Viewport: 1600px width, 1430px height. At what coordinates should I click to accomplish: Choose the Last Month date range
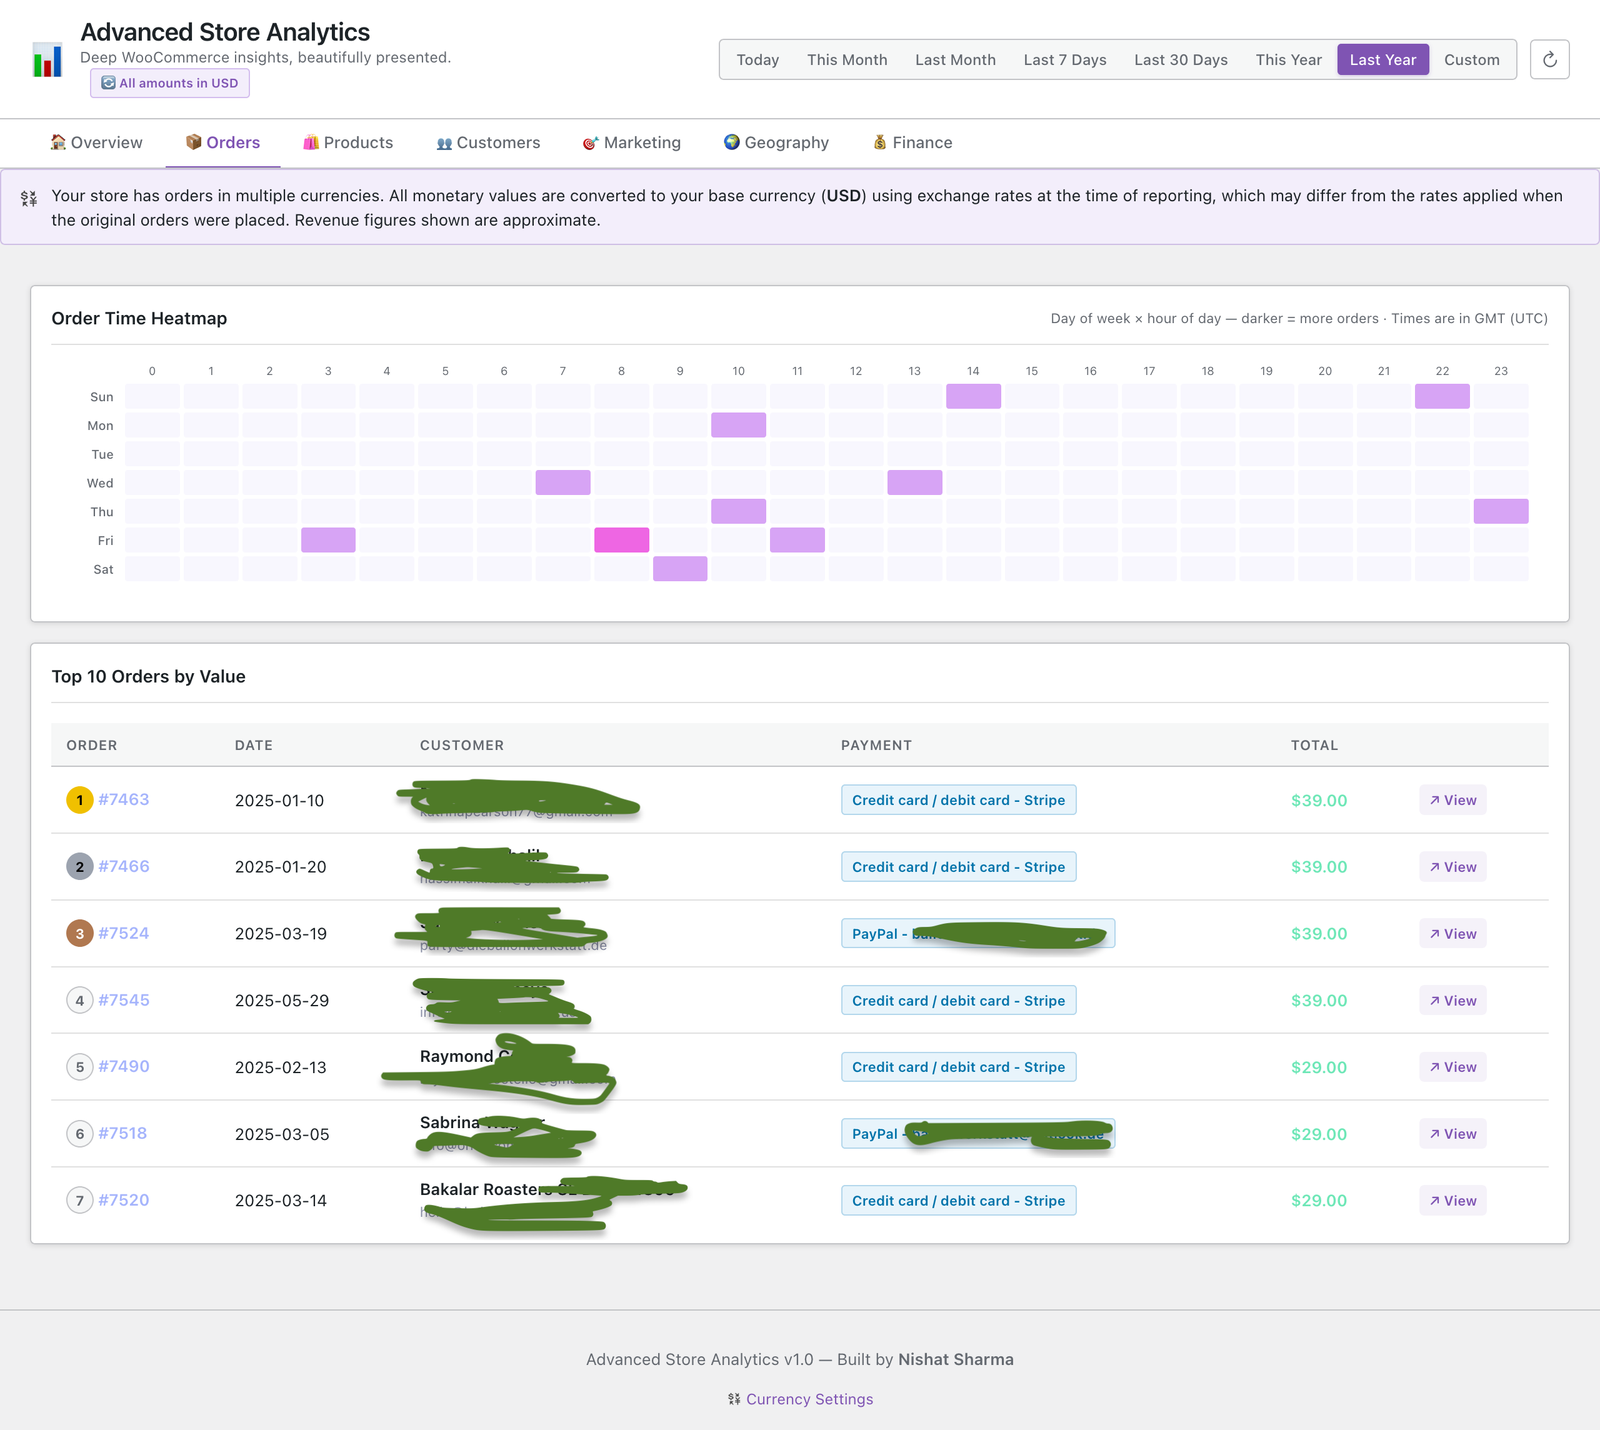click(x=955, y=60)
